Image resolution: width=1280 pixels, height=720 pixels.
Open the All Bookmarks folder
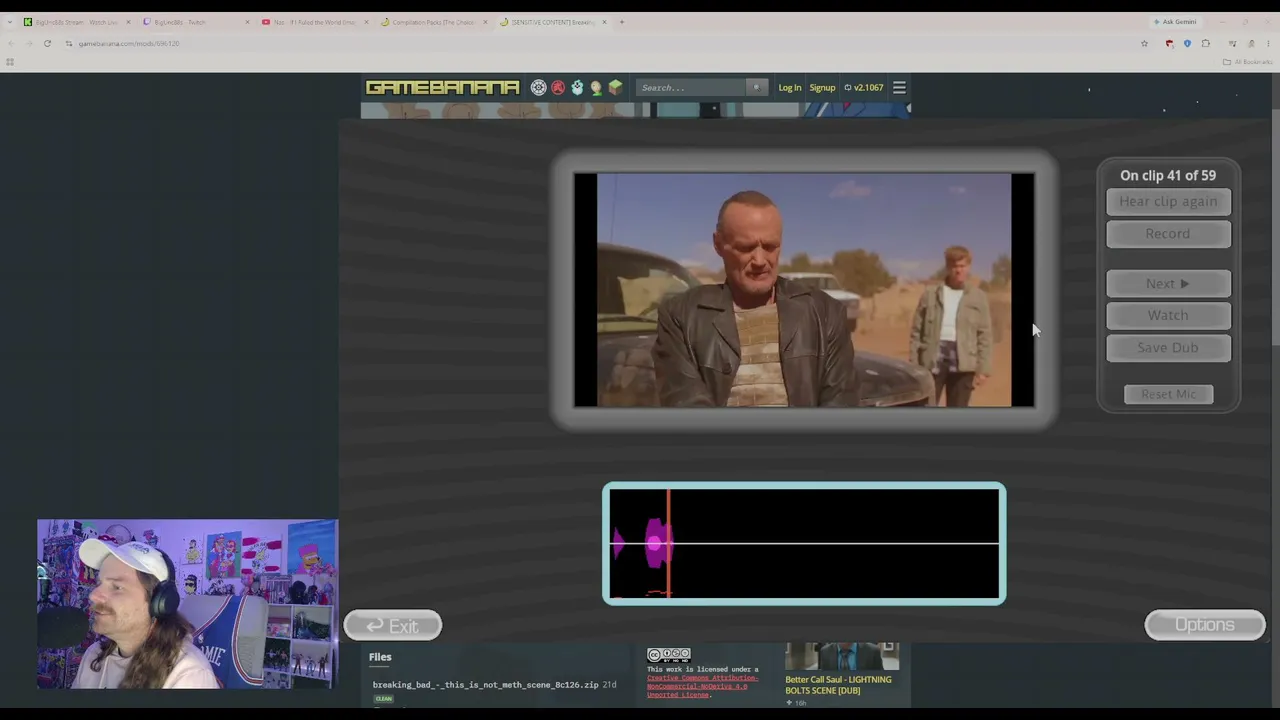1248,62
